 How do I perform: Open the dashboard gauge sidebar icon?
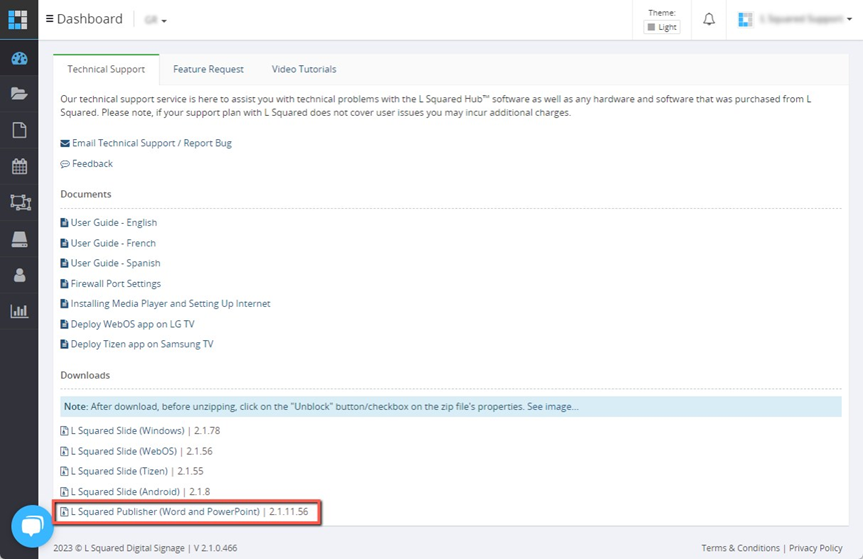click(x=19, y=58)
